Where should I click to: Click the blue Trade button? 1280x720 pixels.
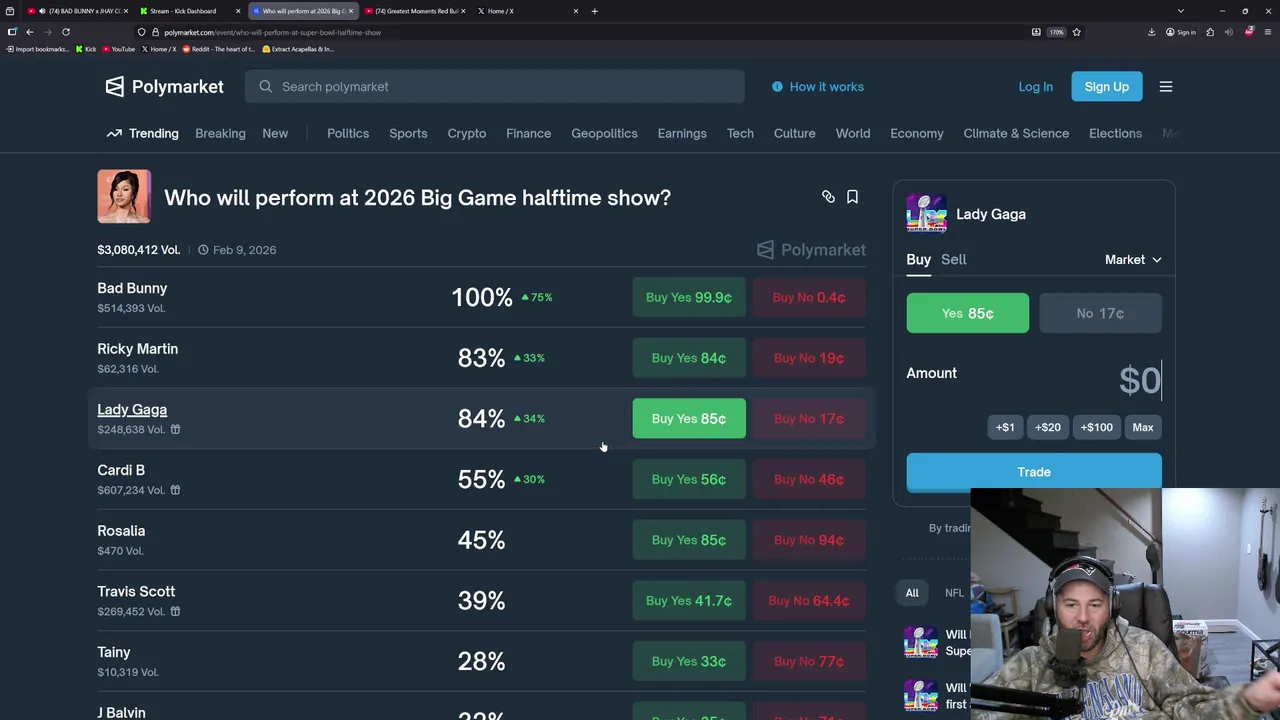click(1034, 472)
